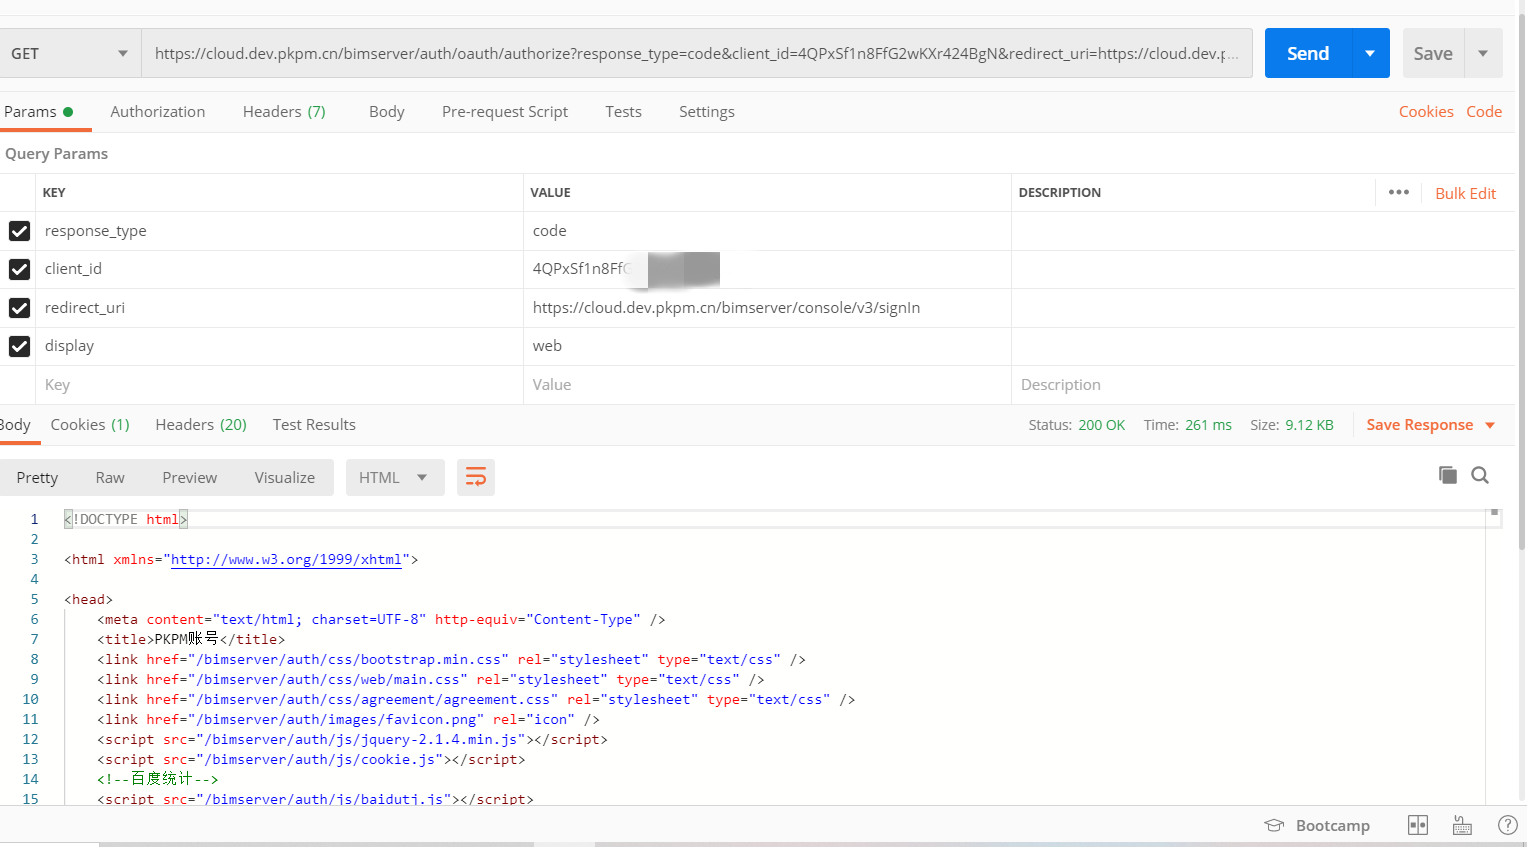
Task: Uncheck the display query parameter
Action: point(19,346)
